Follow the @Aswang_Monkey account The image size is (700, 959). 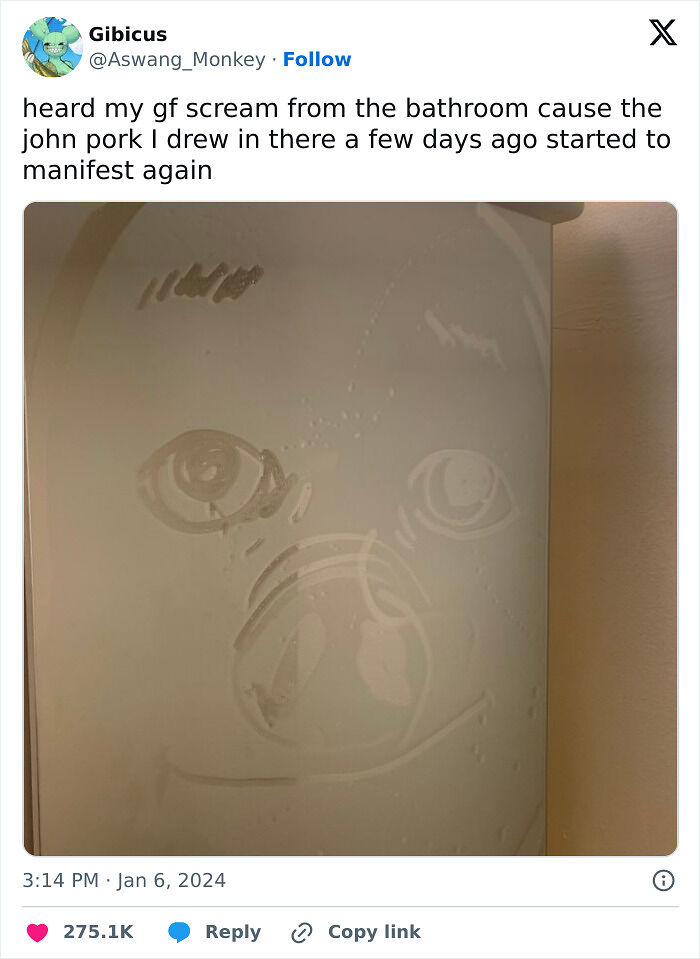point(317,59)
